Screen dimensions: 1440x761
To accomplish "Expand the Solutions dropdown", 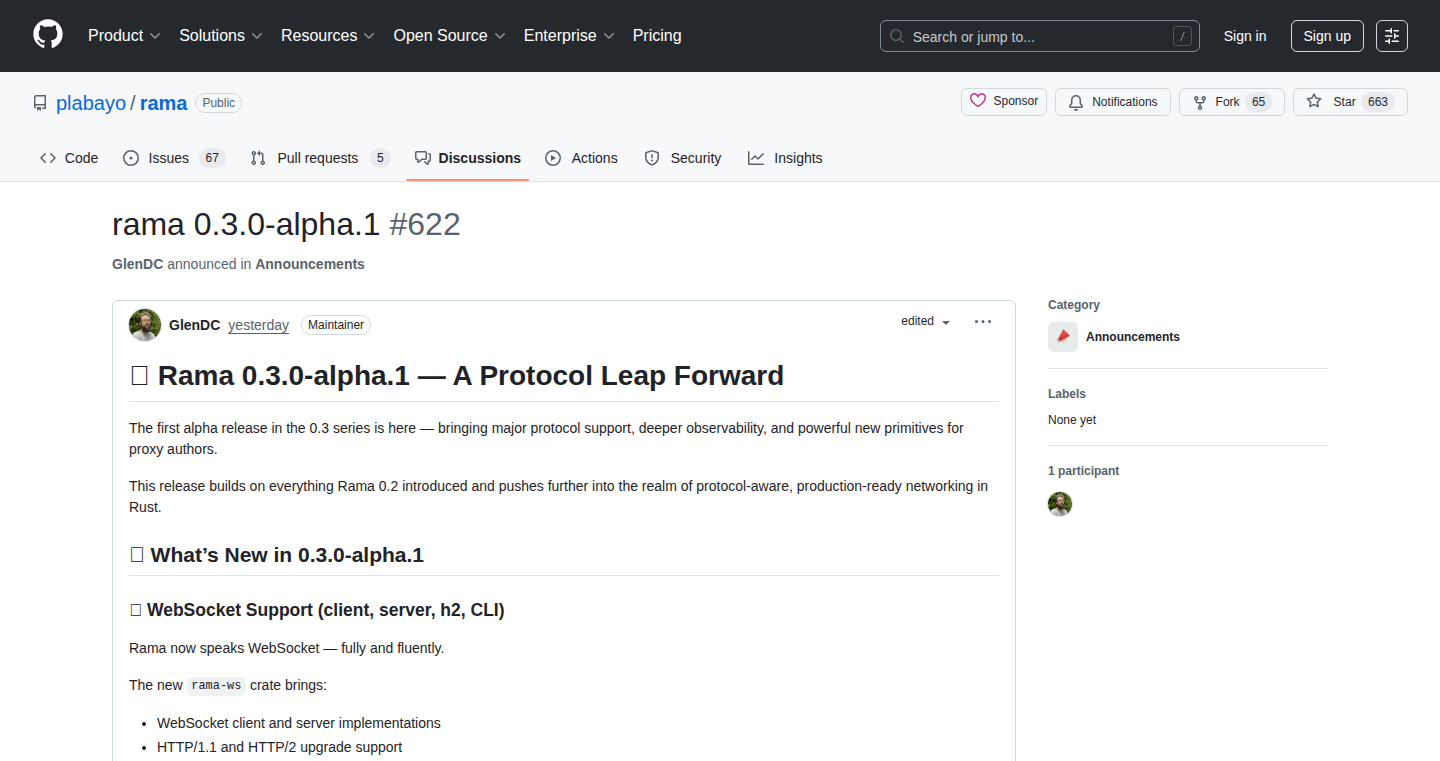I will (221, 36).
